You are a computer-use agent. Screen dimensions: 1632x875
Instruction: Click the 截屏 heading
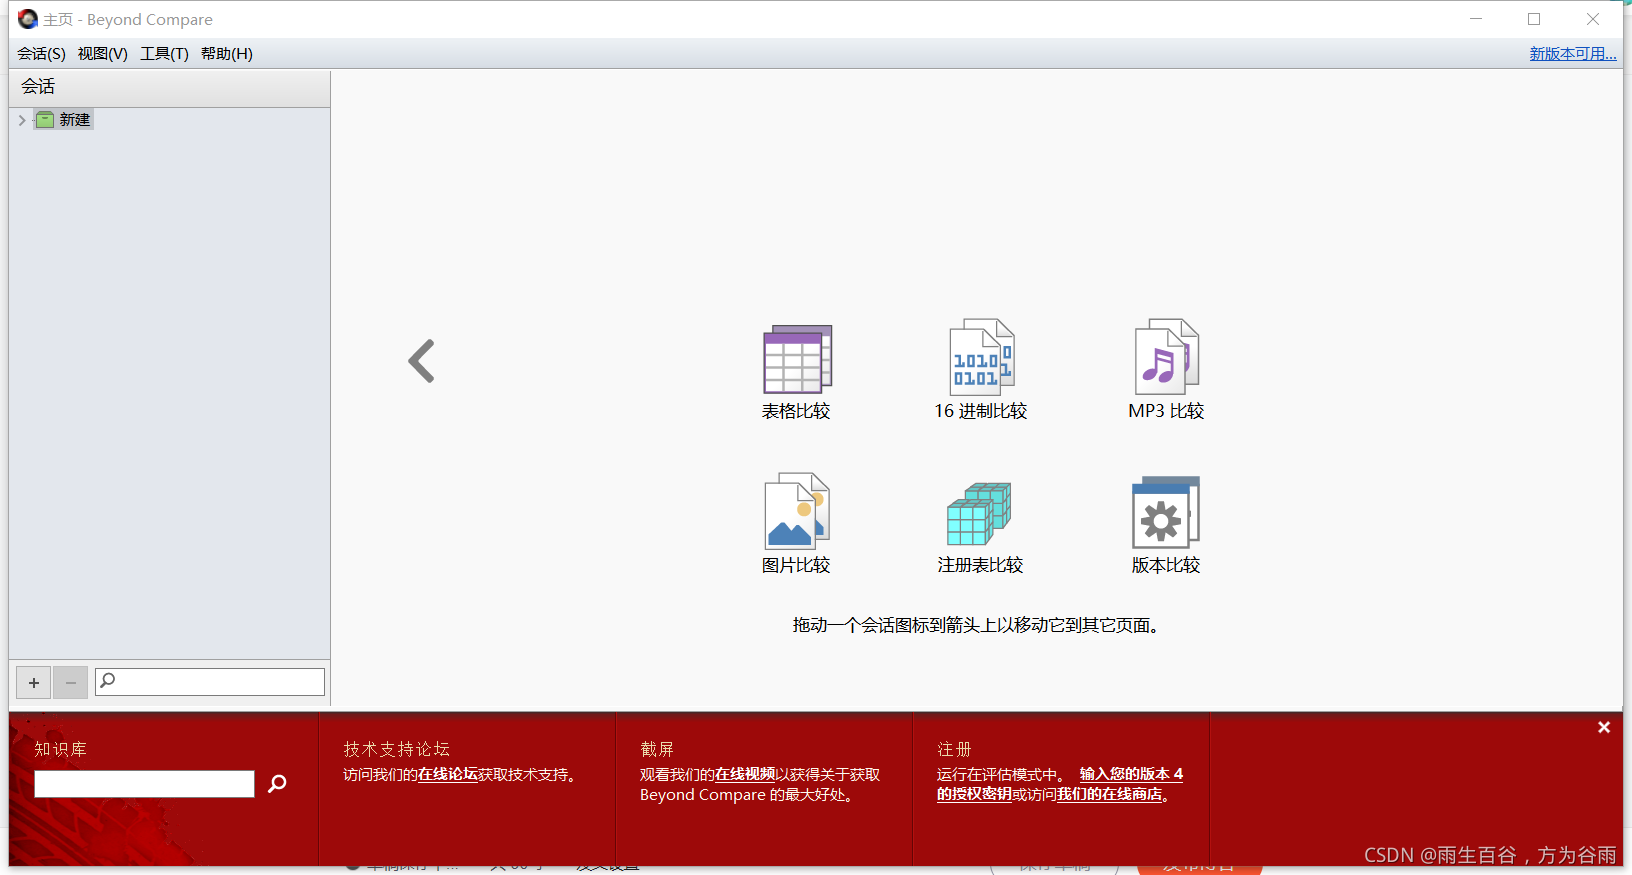(657, 749)
